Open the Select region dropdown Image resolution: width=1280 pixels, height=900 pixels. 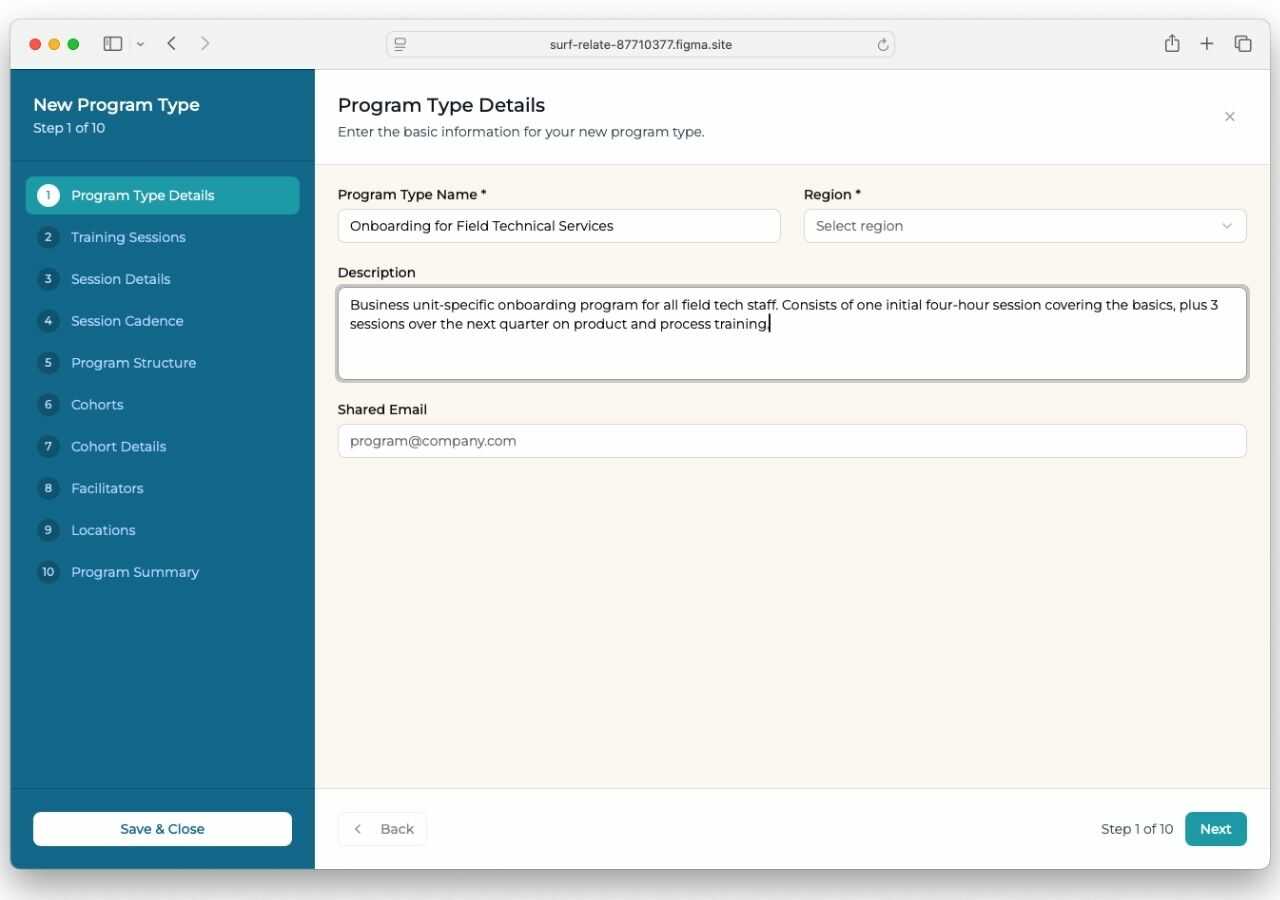point(1024,226)
